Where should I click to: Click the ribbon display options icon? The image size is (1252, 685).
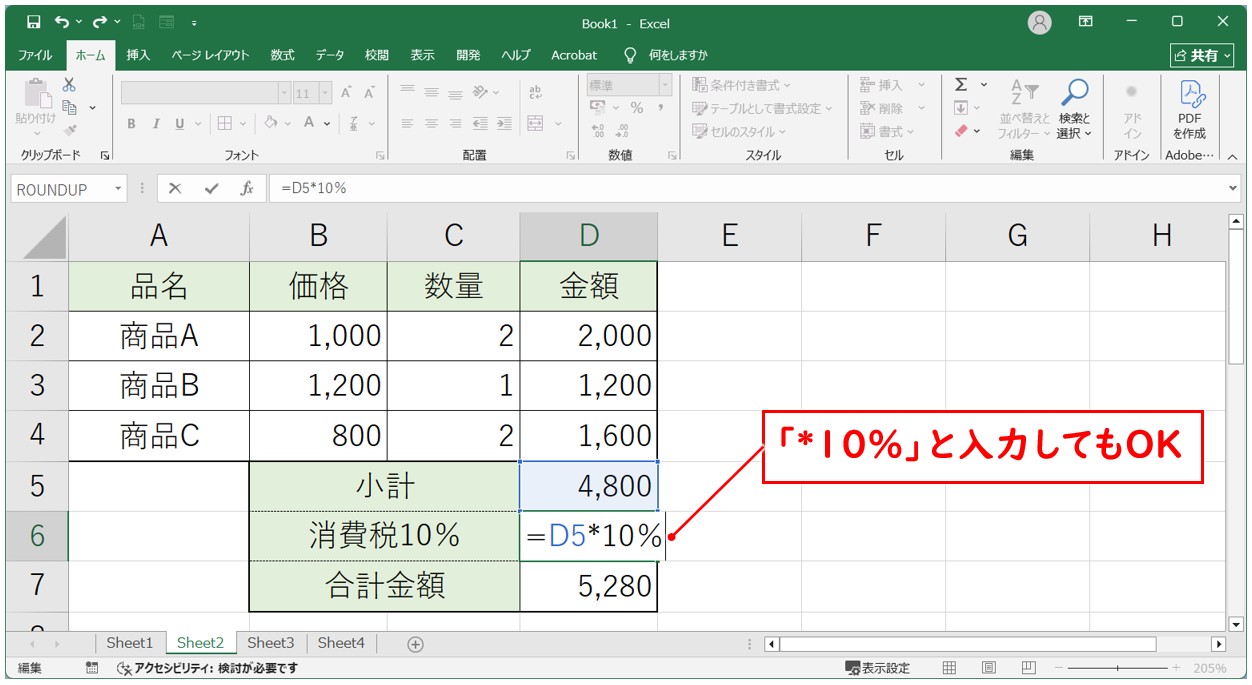(x=1086, y=22)
